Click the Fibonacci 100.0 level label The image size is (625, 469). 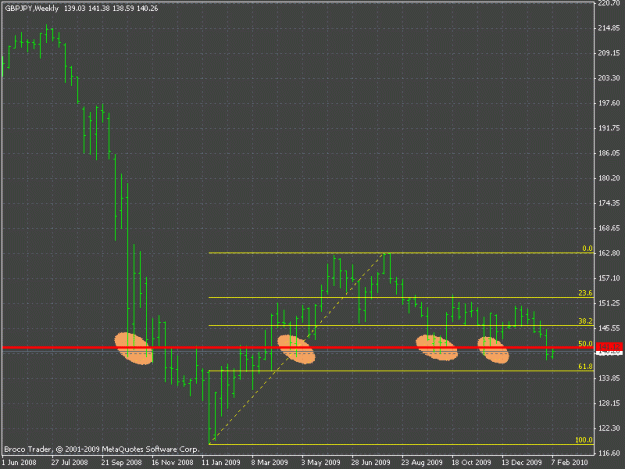click(x=584, y=440)
